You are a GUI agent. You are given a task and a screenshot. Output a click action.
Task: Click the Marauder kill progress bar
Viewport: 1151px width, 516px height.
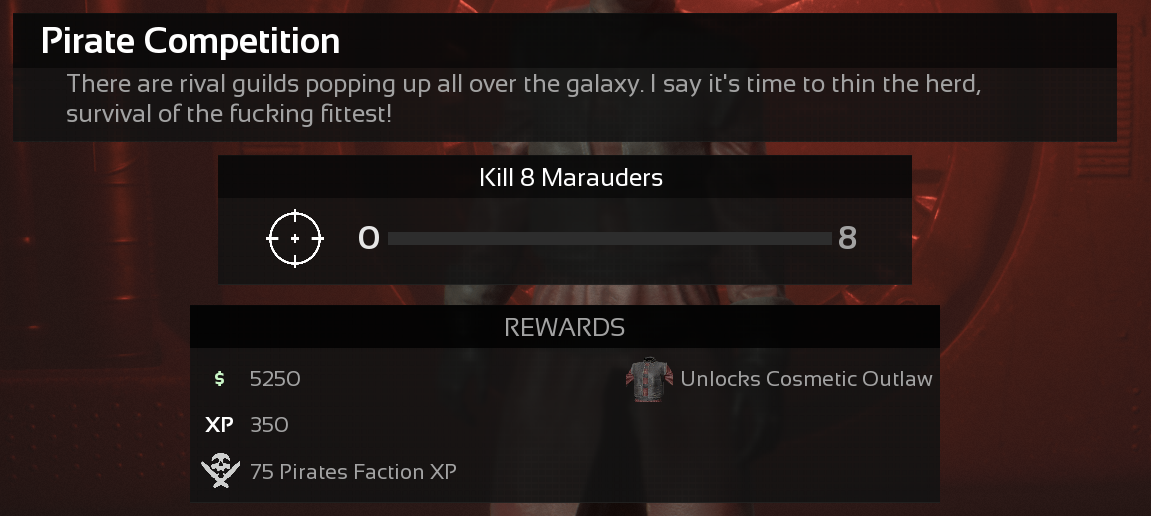609,239
